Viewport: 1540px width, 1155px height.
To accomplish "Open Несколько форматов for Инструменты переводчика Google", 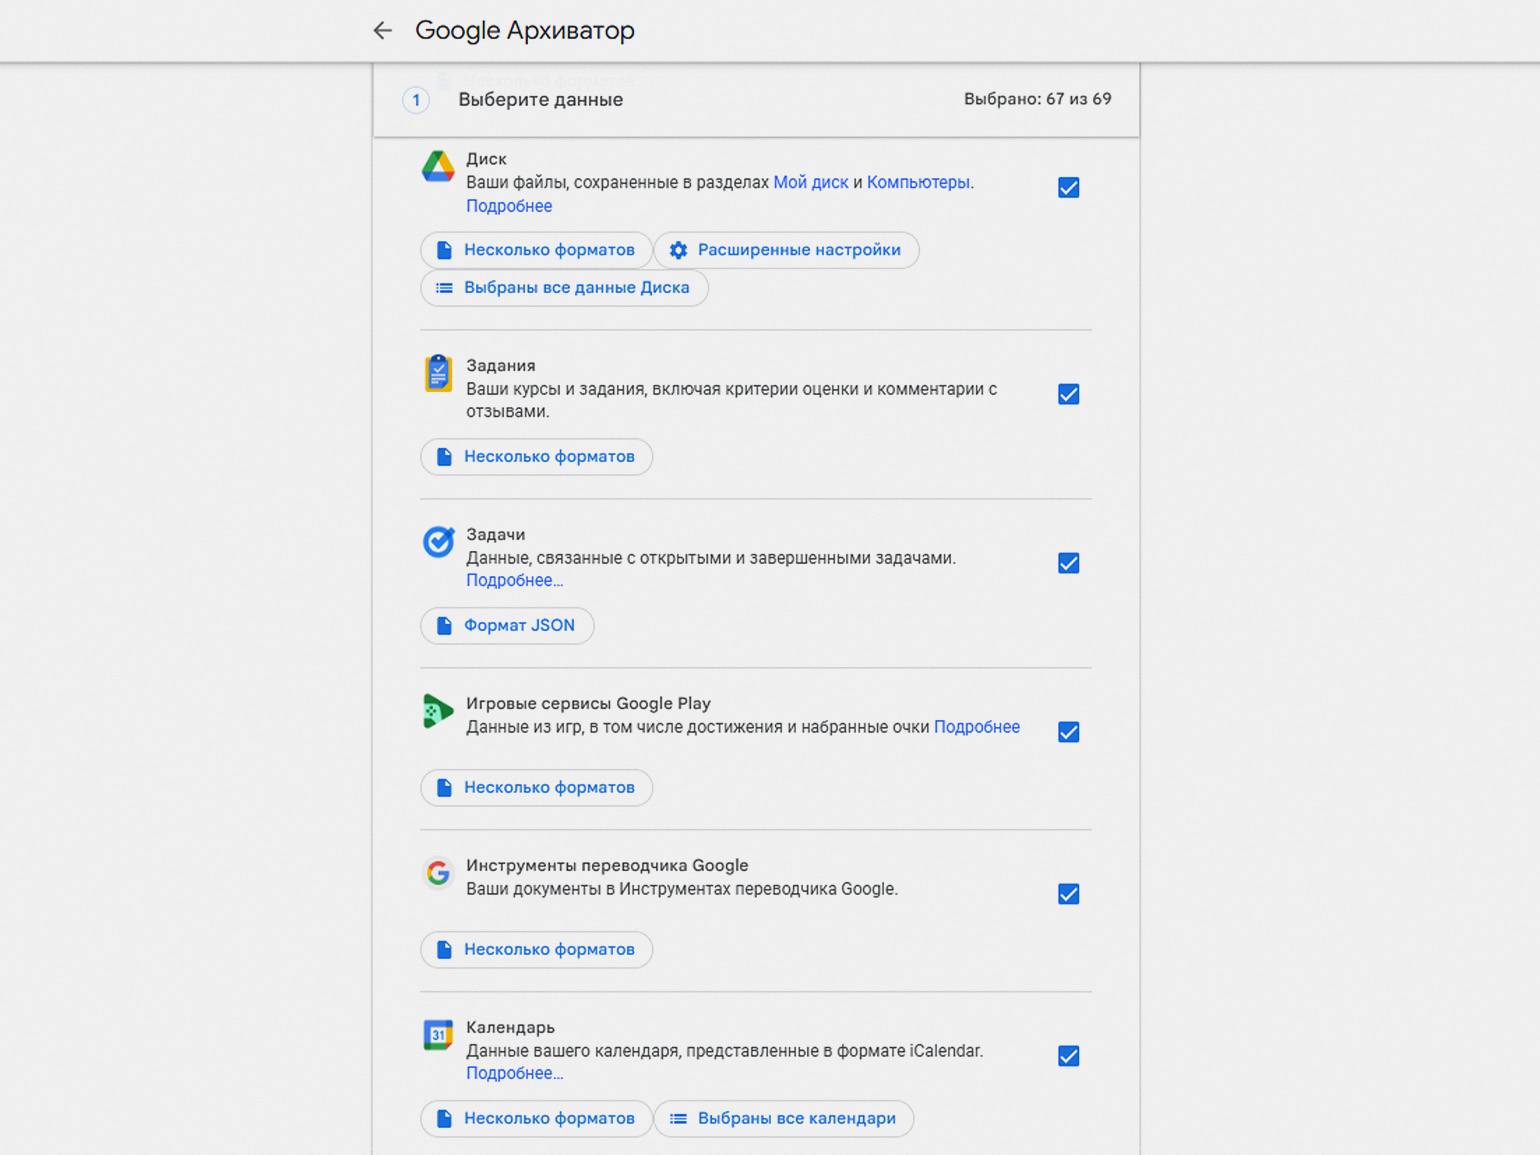I will (x=536, y=950).
